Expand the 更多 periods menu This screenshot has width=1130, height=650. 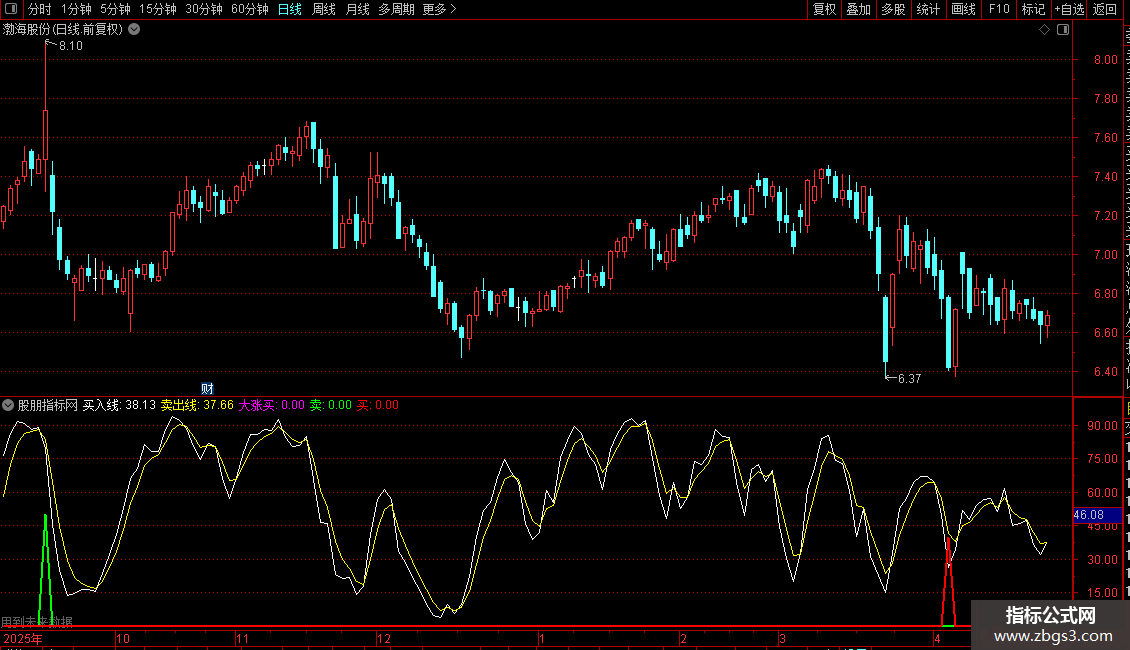point(440,9)
